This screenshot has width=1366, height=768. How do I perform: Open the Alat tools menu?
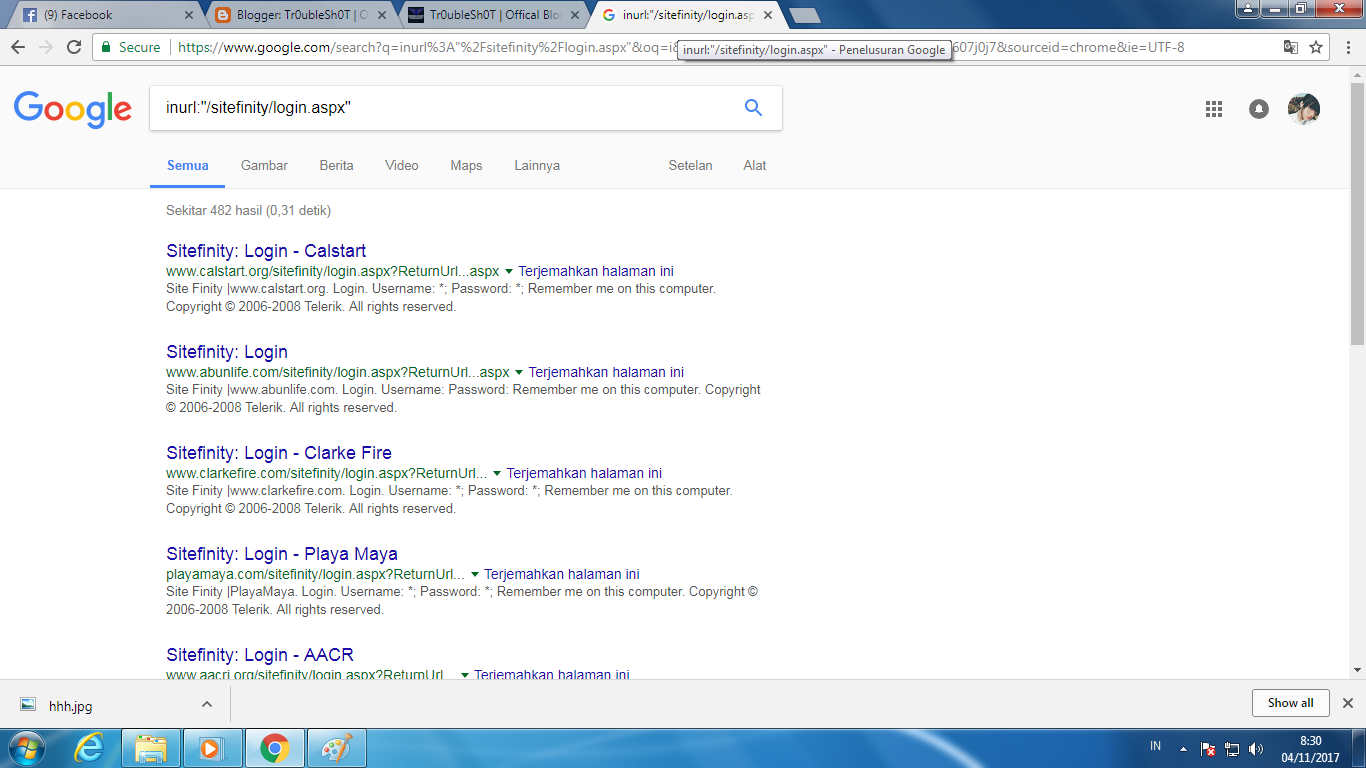[755, 166]
